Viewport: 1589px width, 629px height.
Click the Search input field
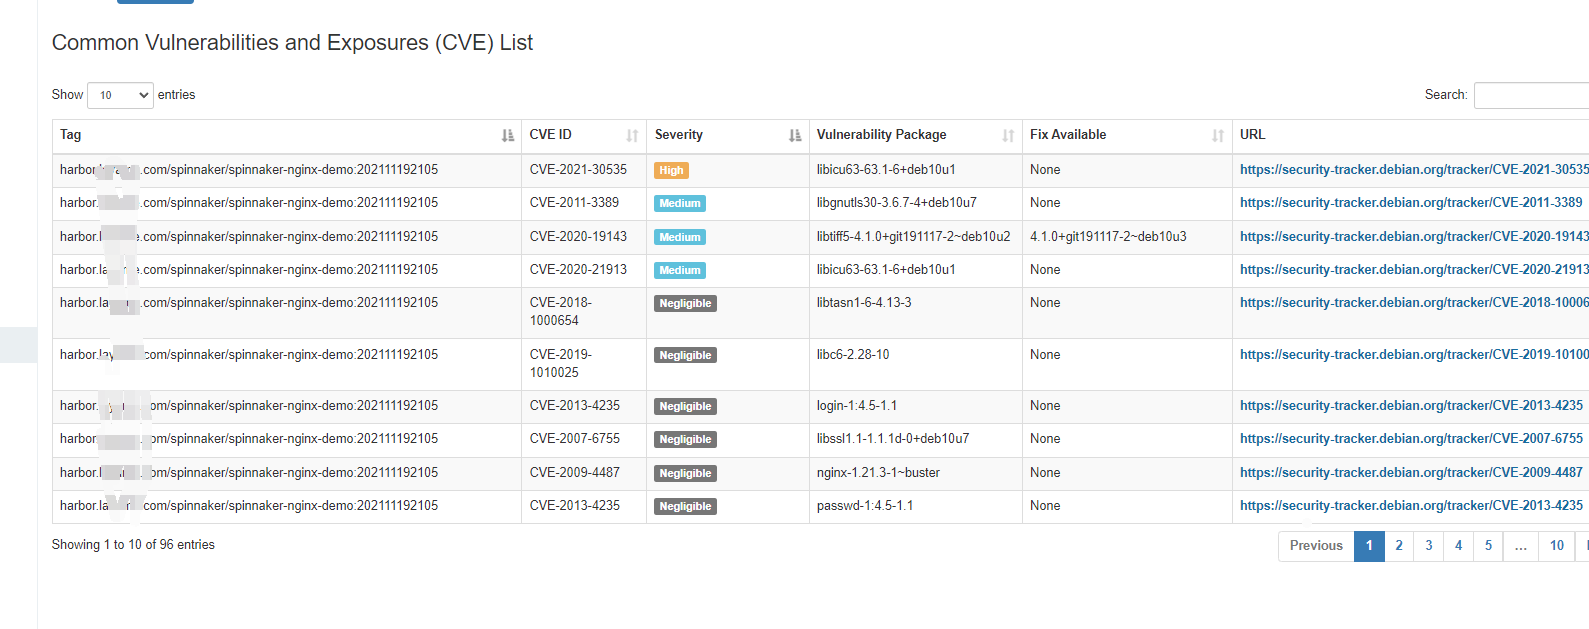(x=1531, y=95)
